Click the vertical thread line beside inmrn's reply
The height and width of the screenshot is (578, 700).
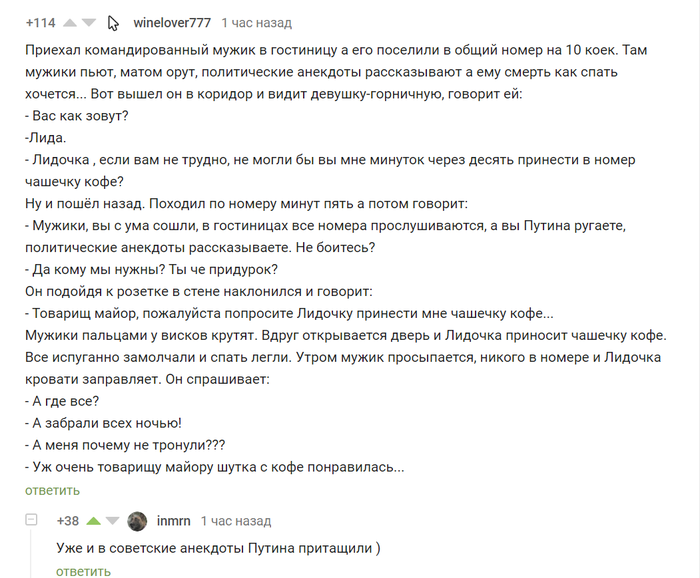(x=31, y=555)
